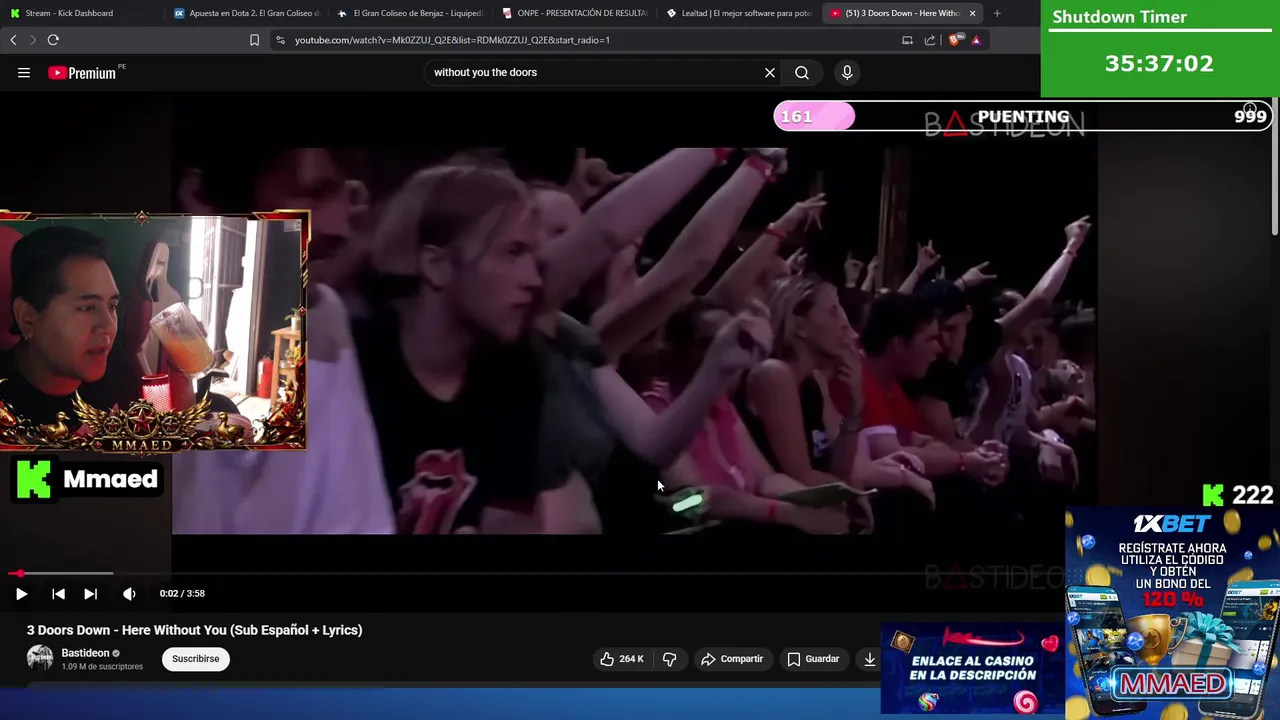Start voice search with microphone
Image resolution: width=1280 pixels, height=720 pixels.
[x=847, y=72]
